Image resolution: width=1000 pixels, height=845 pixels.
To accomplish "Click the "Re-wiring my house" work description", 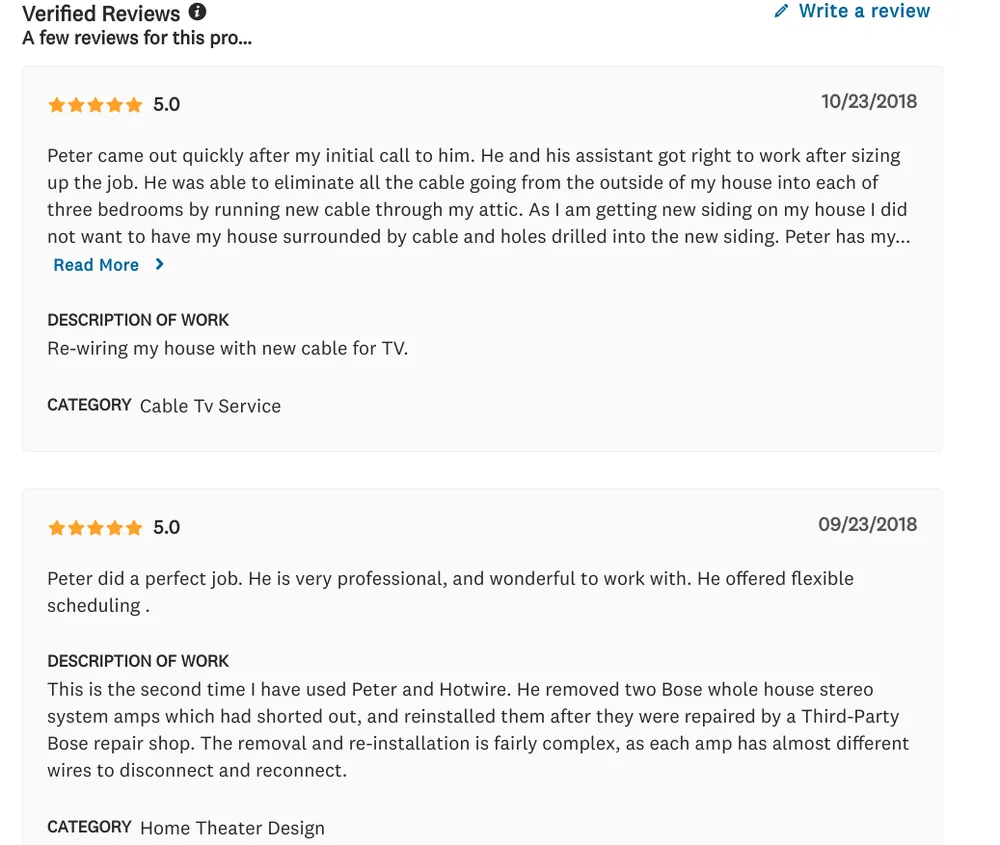I will (x=227, y=349).
